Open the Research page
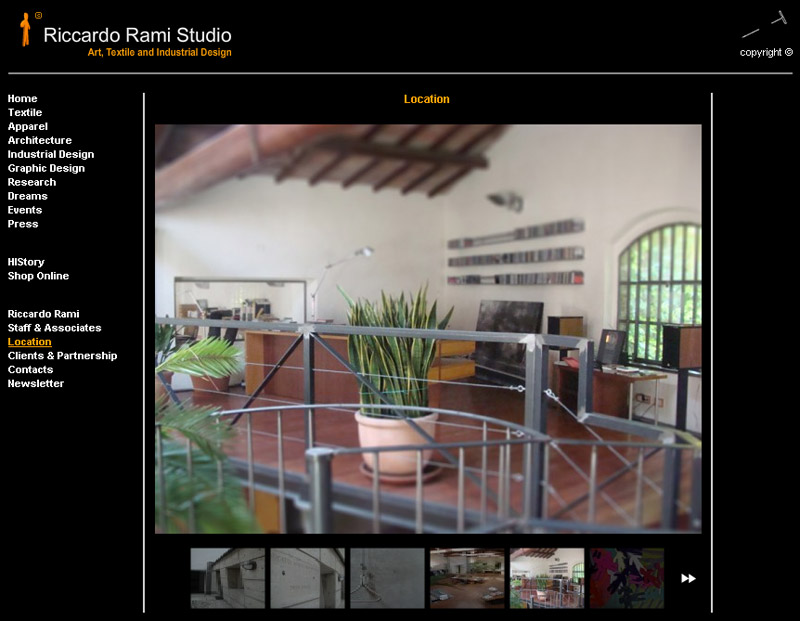Image resolution: width=800 pixels, height=621 pixels. coord(32,182)
